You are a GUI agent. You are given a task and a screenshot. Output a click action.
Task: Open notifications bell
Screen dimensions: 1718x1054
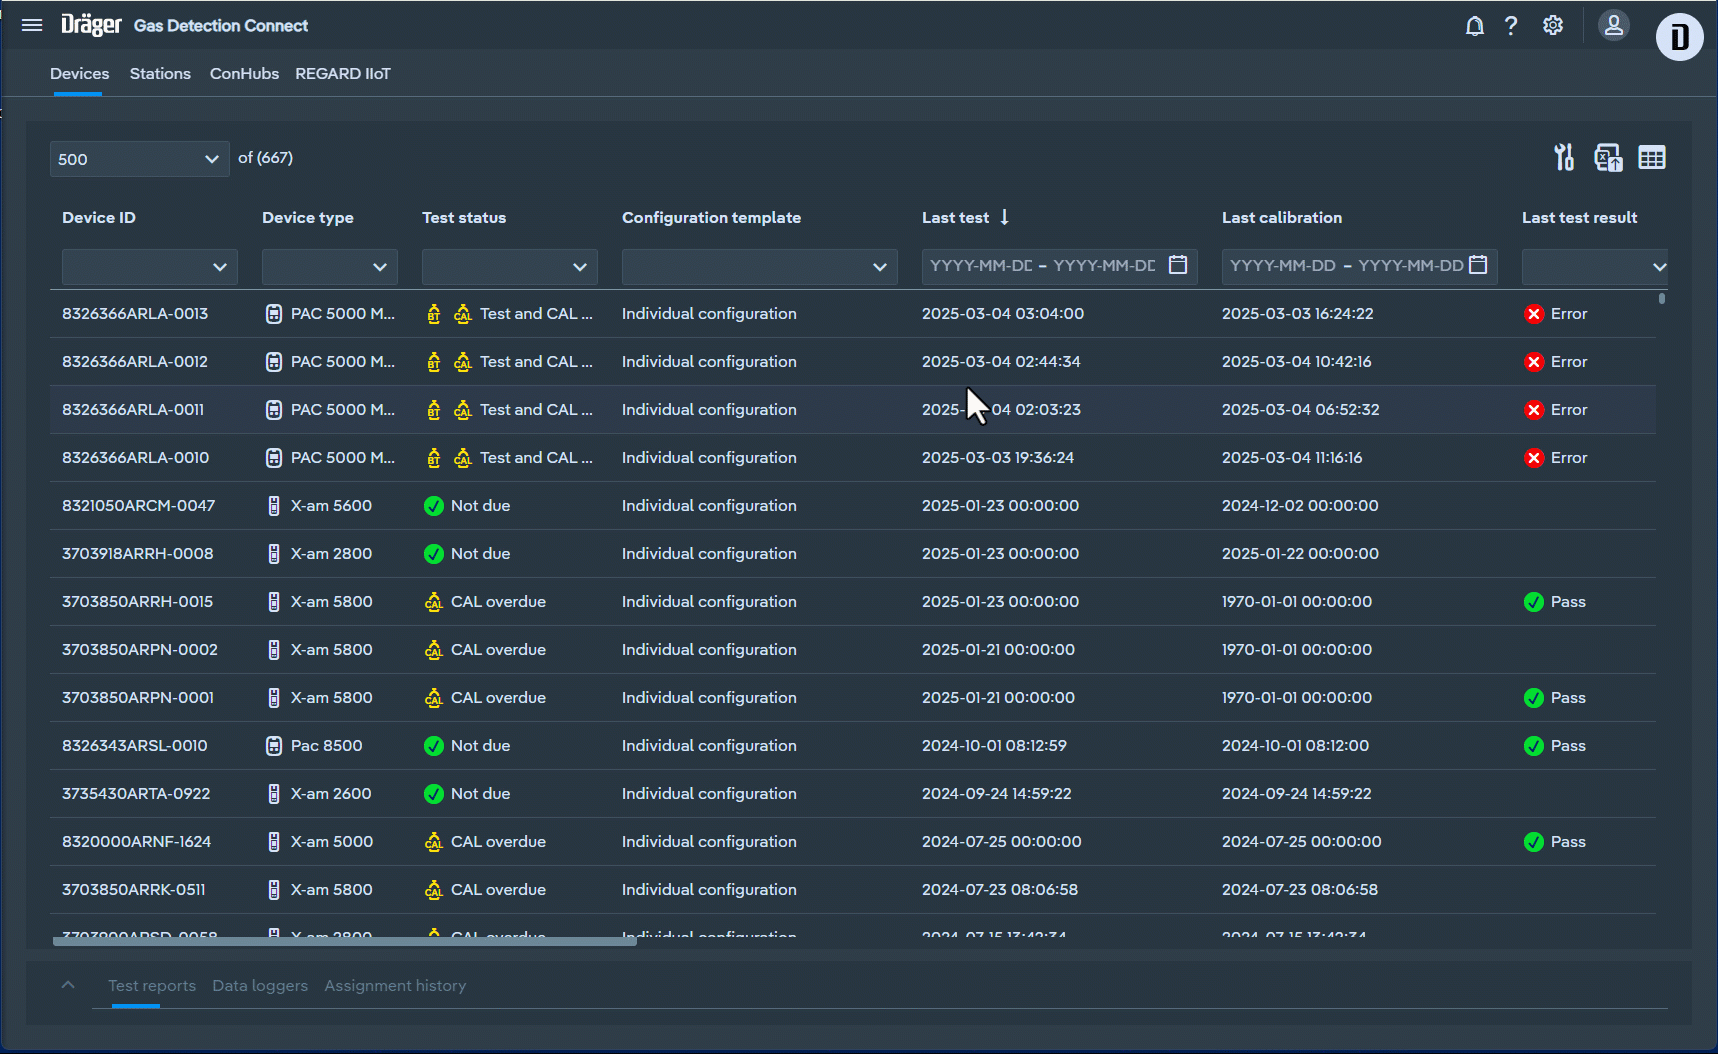(x=1474, y=25)
